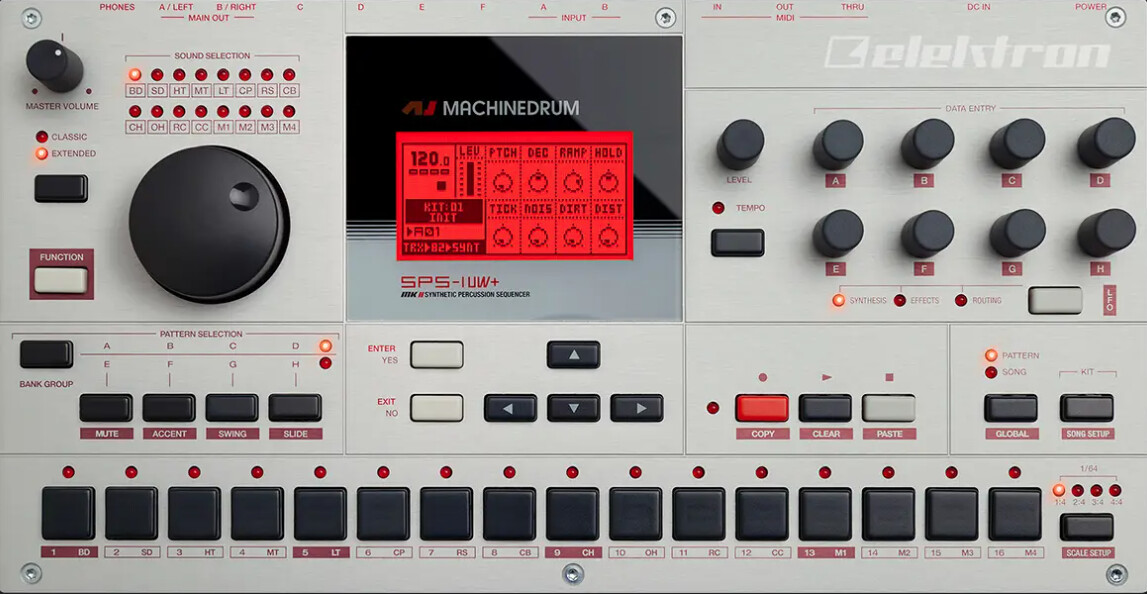
Task: Click the DIST parameter on the display
Action: pyautogui.click(x=609, y=227)
